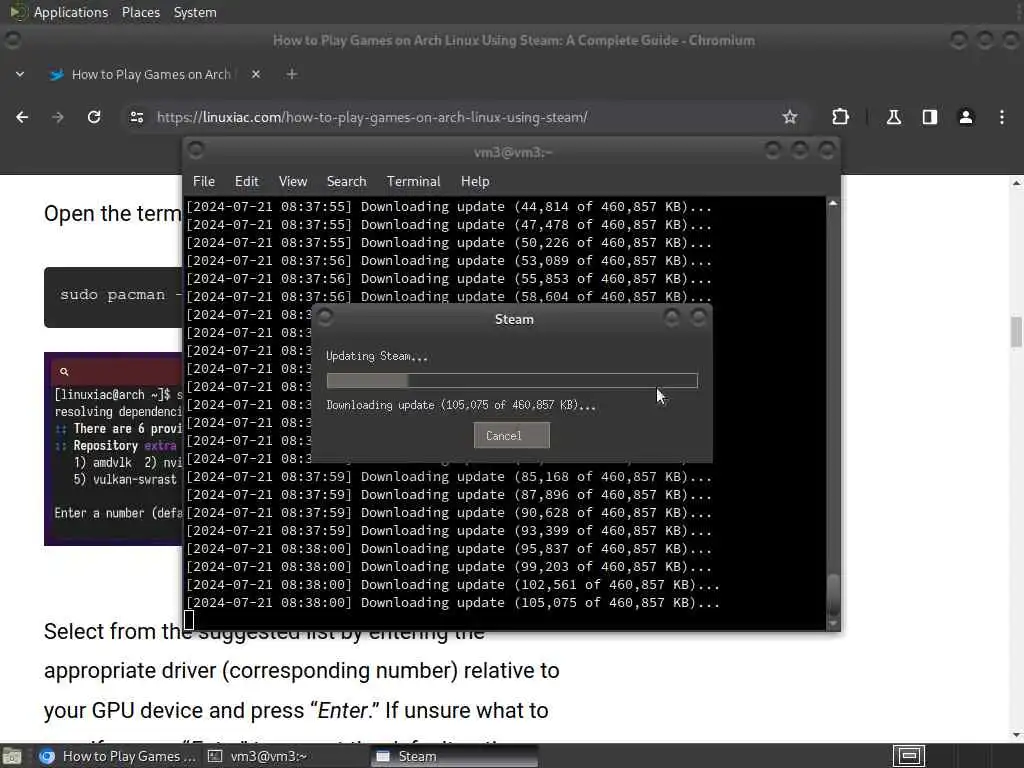Click the terminal line showing 44,814 KB
Viewport: 1024px width, 768px height.
pos(449,207)
